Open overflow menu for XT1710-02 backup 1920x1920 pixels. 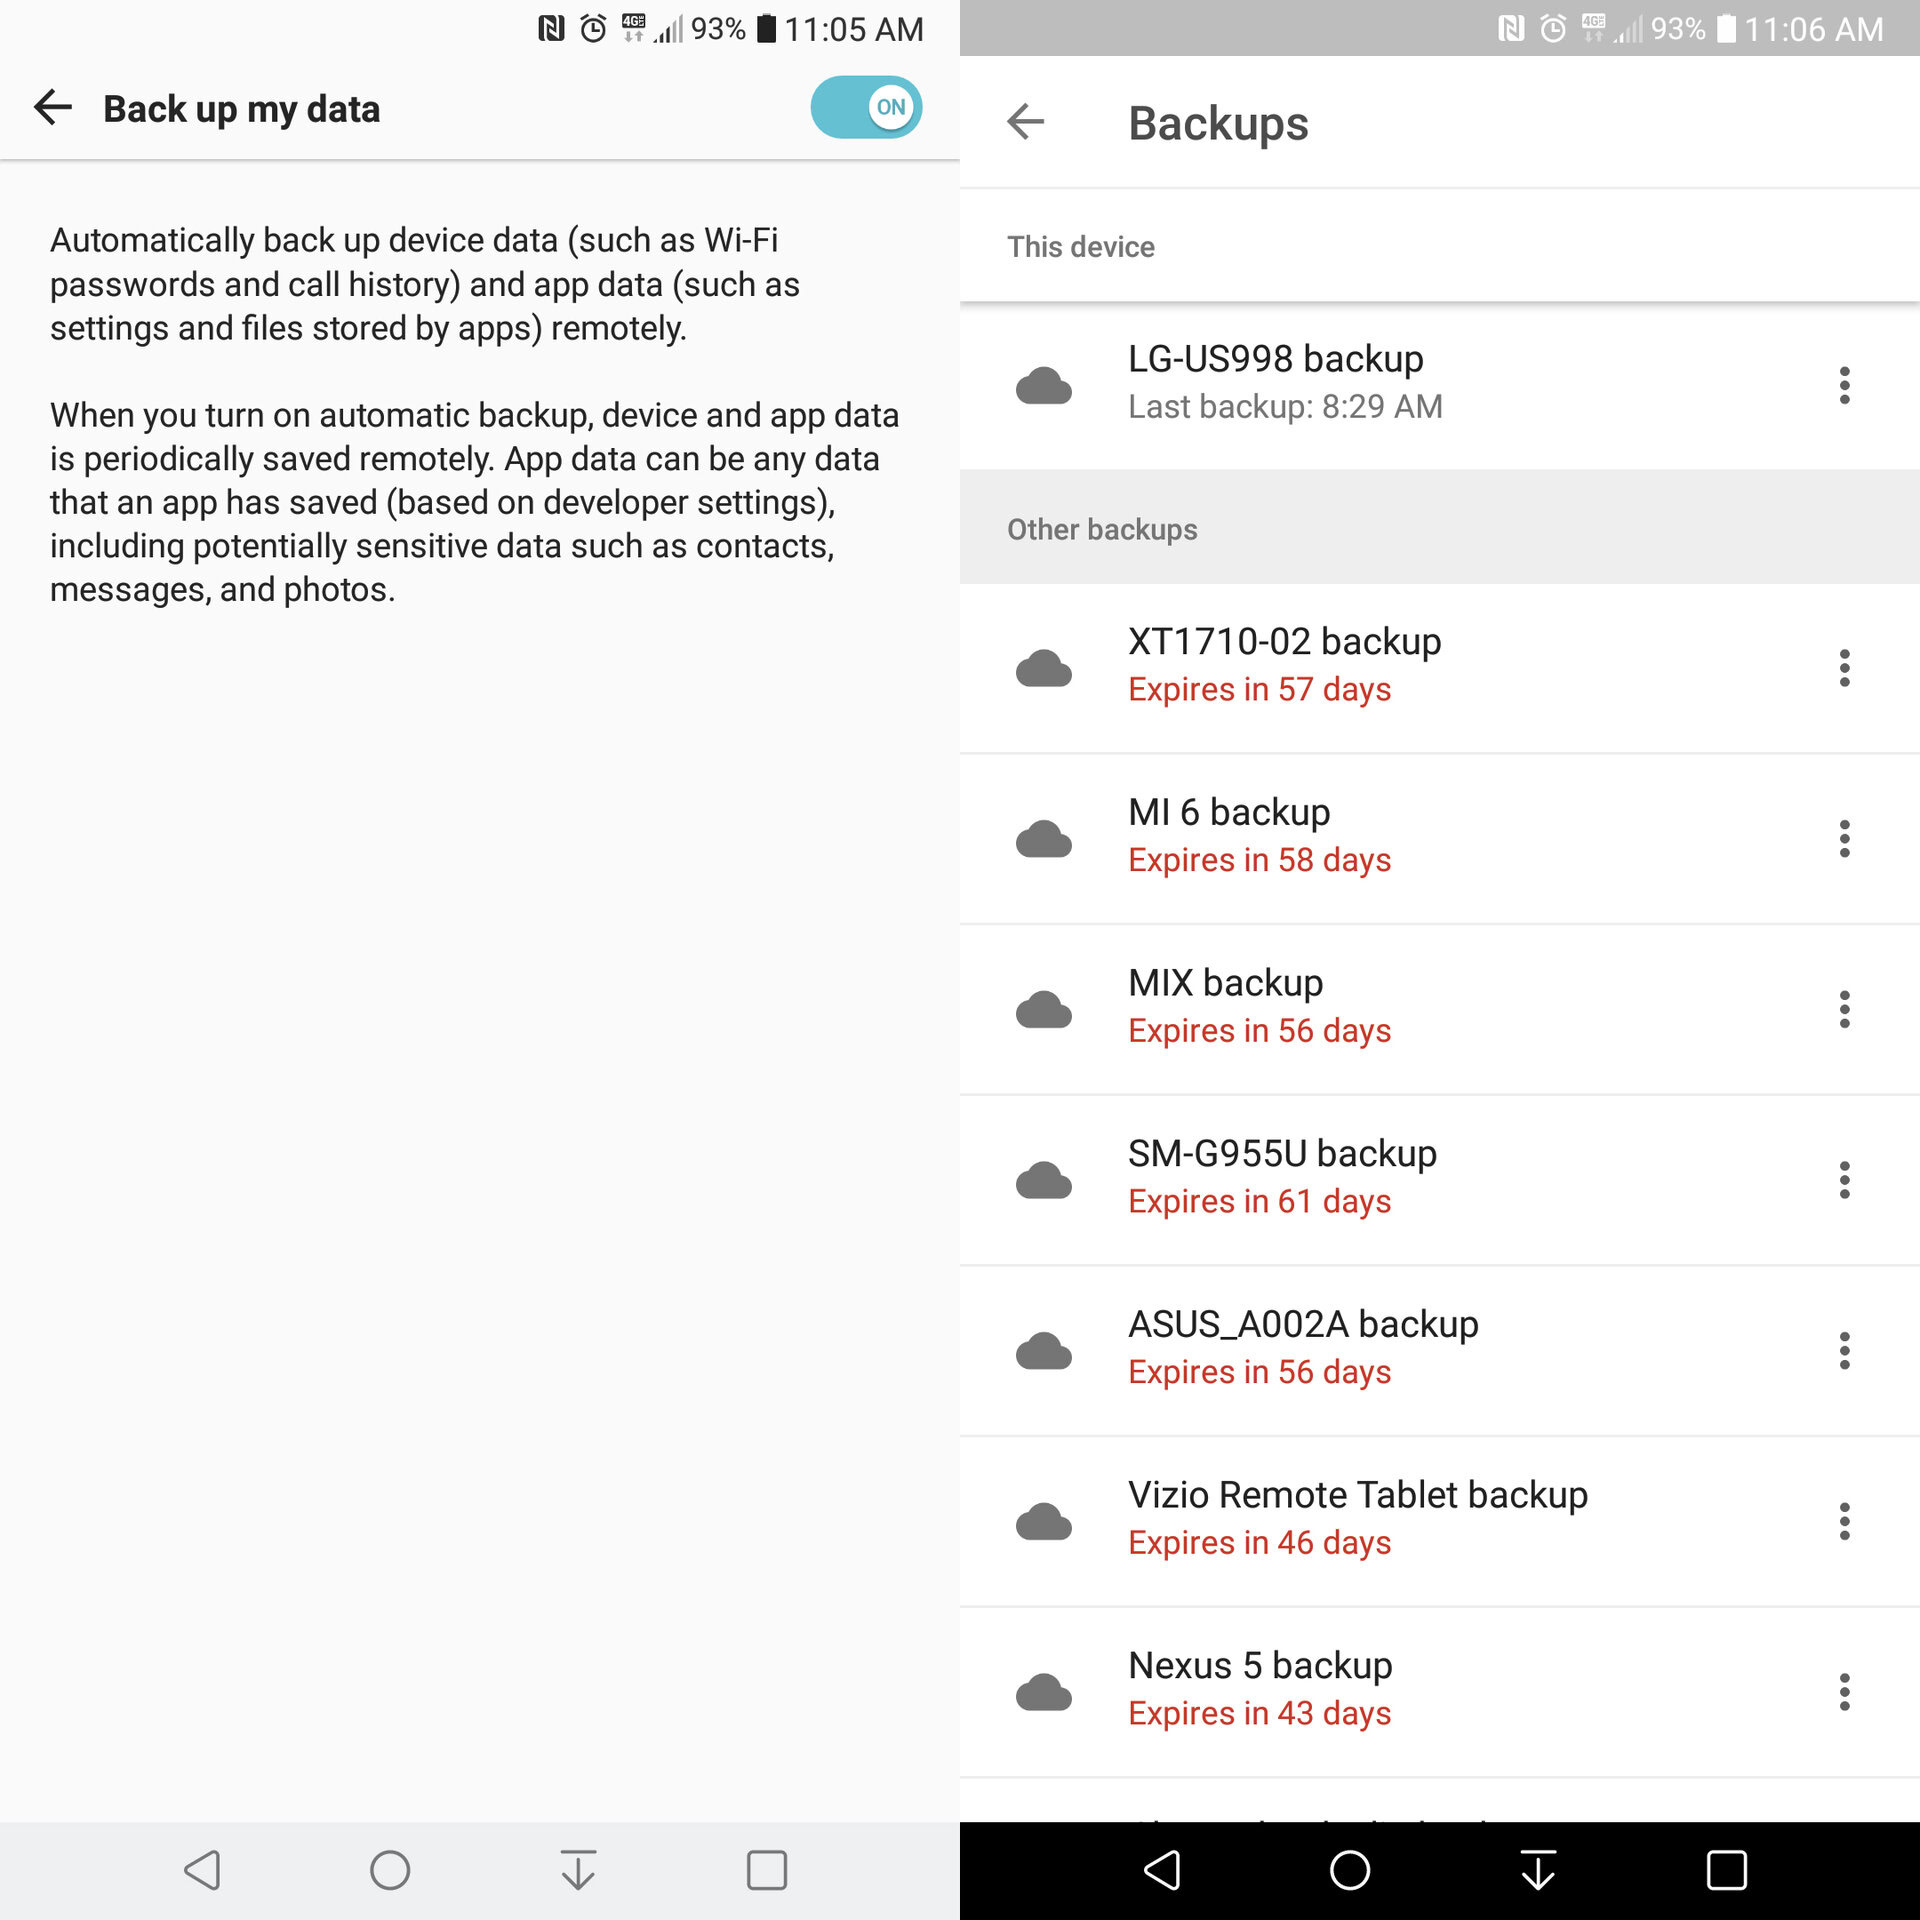[x=1844, y=668]
